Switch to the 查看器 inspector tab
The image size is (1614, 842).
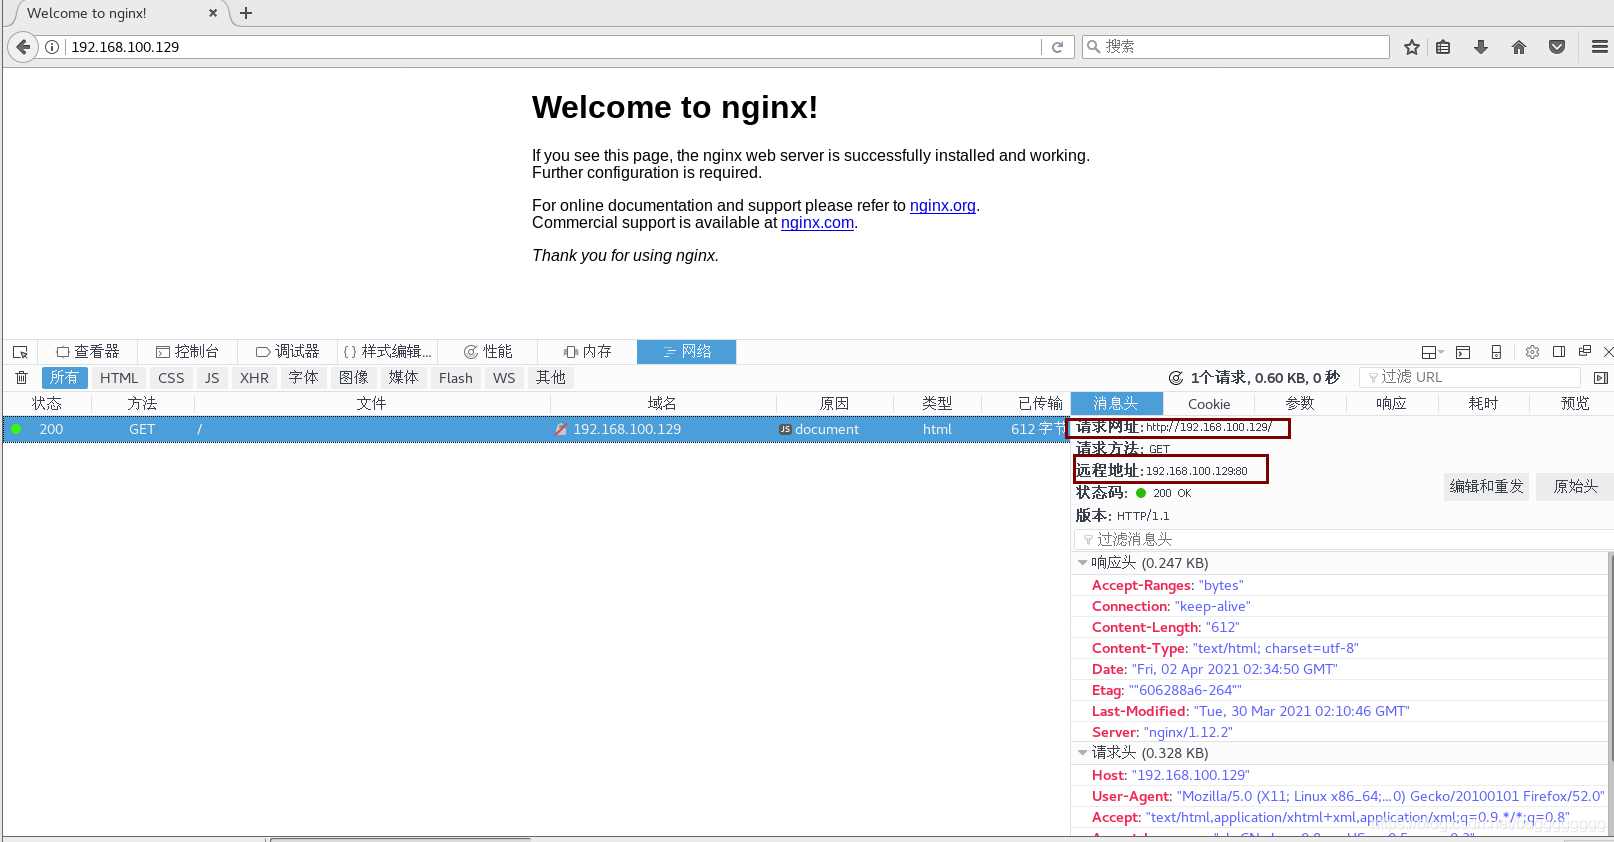[88, 352]
